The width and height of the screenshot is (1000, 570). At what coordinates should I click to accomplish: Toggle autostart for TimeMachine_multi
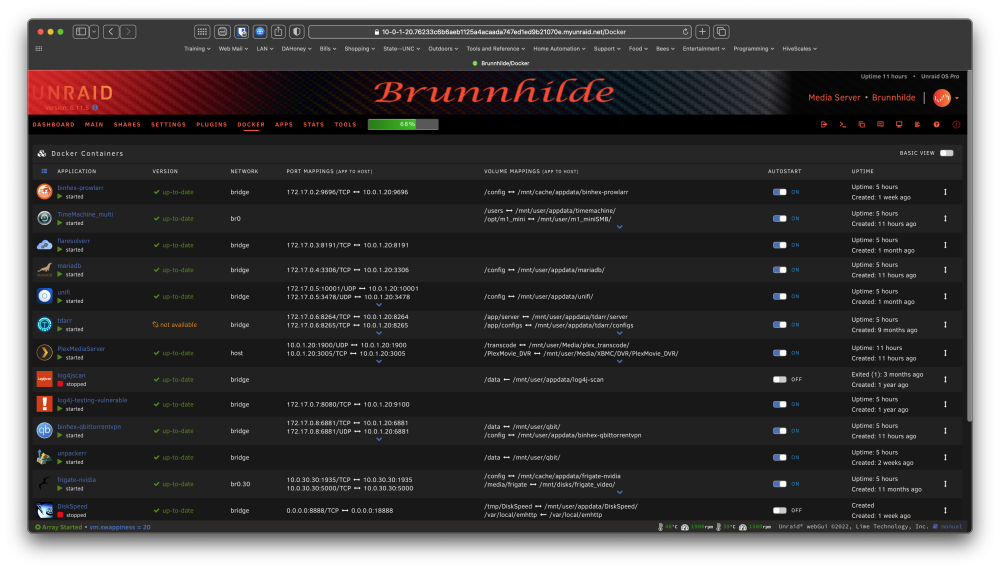click(779, 219)
